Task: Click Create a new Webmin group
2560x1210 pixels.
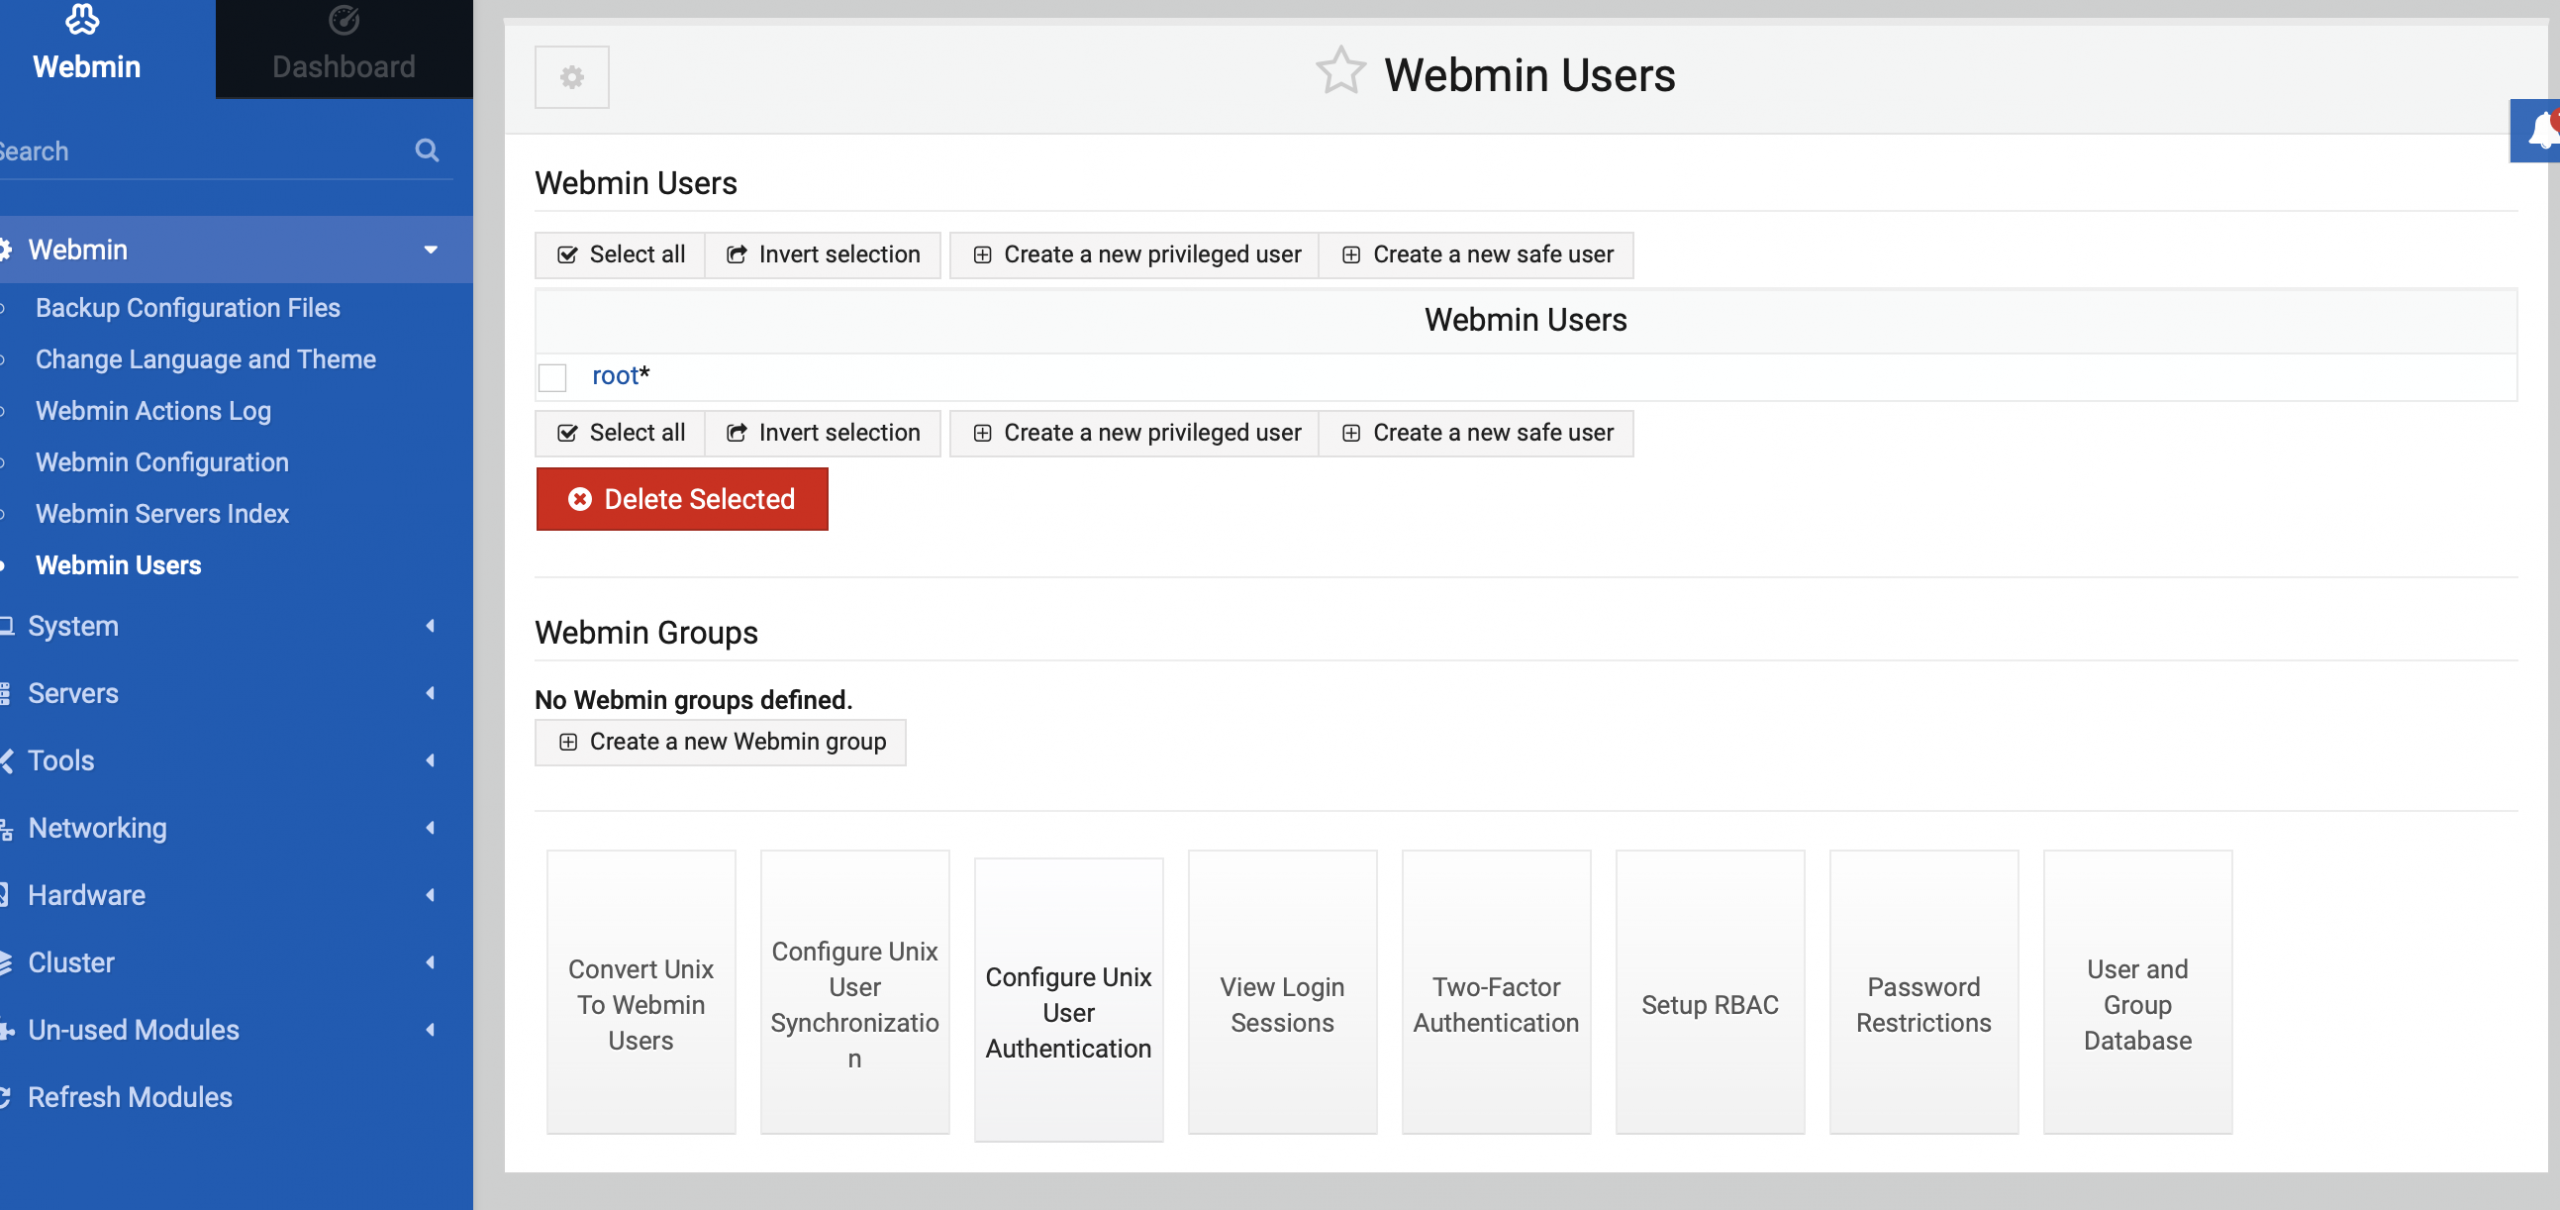Action: point(720,742)
